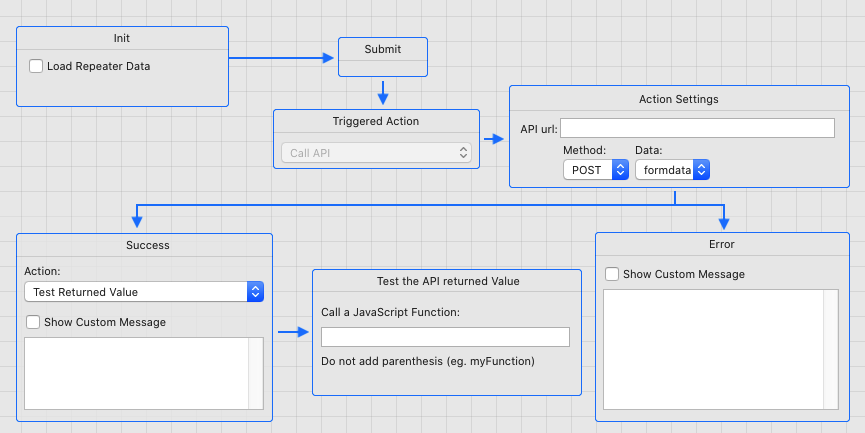Click the Success message text area scrollbar

pyautogui.click(x=256, y=373)
